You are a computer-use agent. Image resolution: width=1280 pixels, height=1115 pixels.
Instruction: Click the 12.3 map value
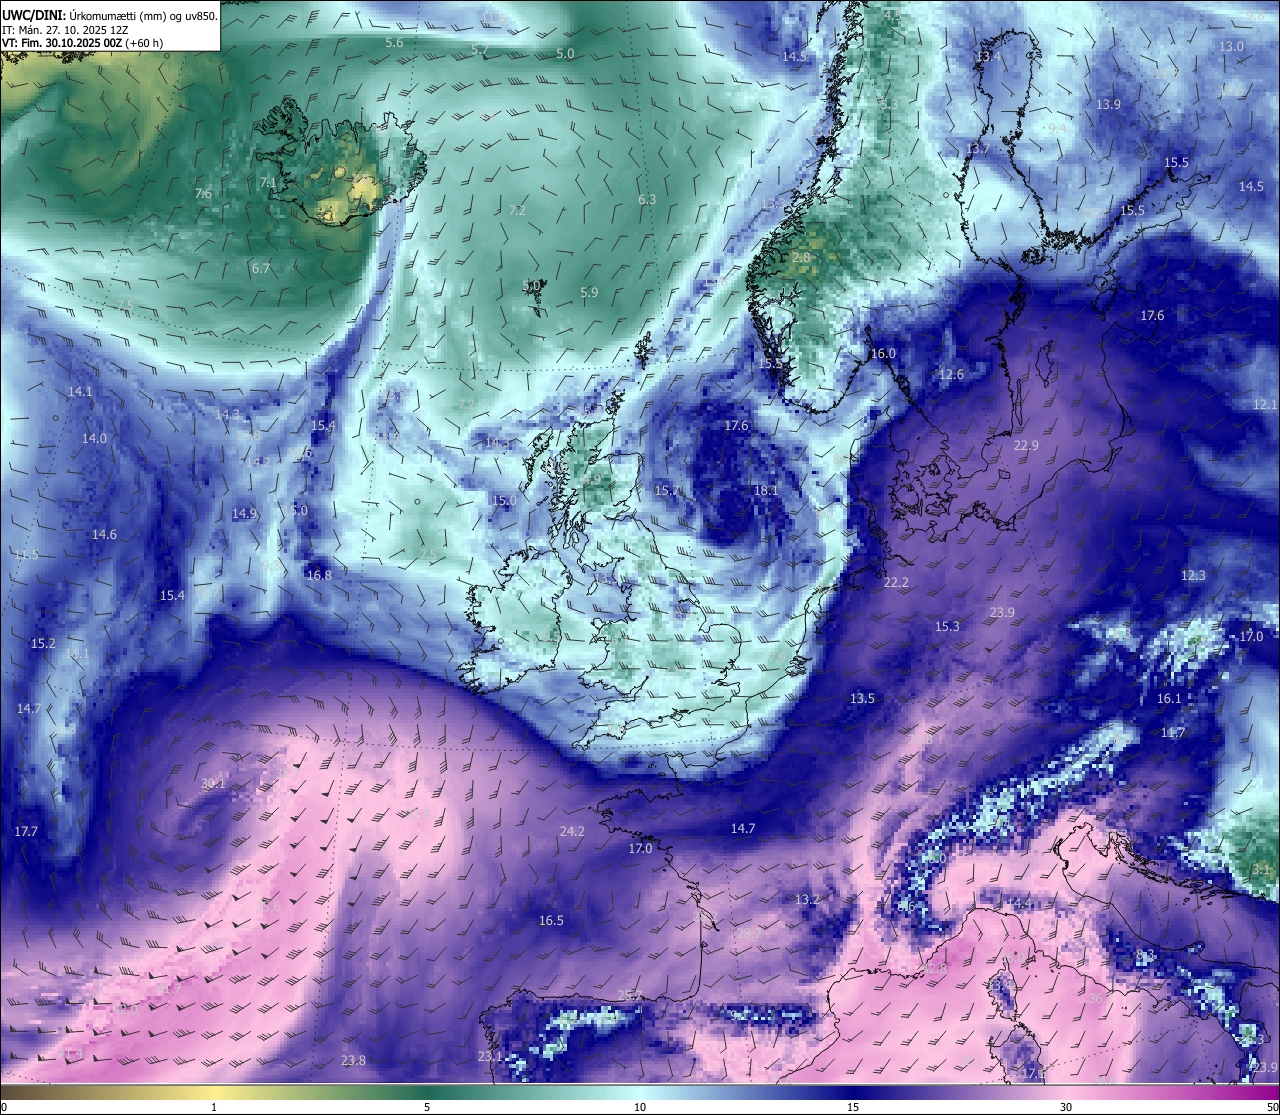point(1193,575)
